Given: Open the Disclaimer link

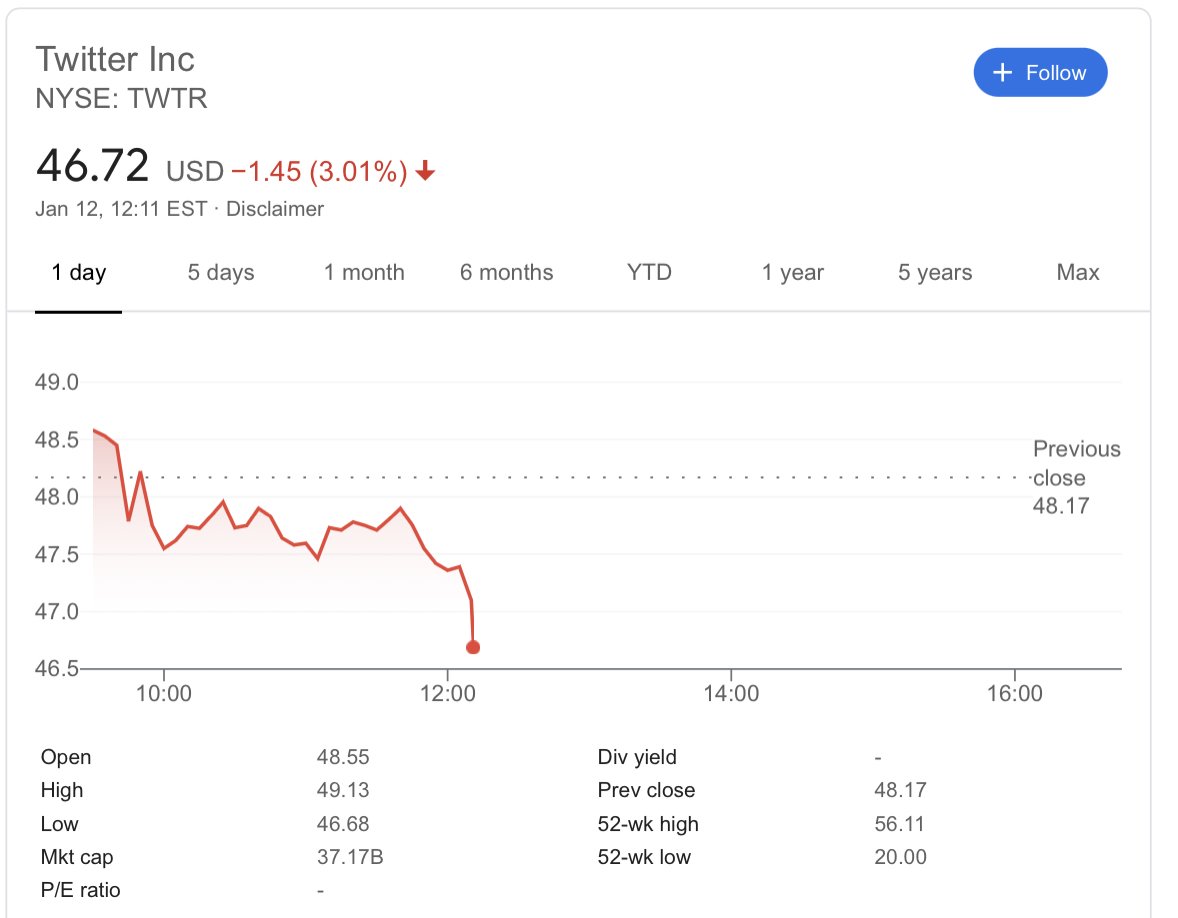Looking at the screenshot, I should (275, 209).
